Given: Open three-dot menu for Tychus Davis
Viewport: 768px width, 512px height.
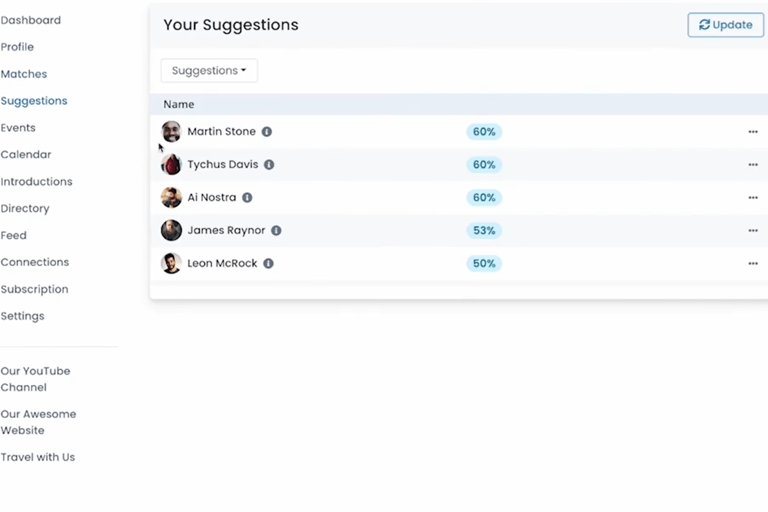Looking at the screenshot, I should 753,165.
